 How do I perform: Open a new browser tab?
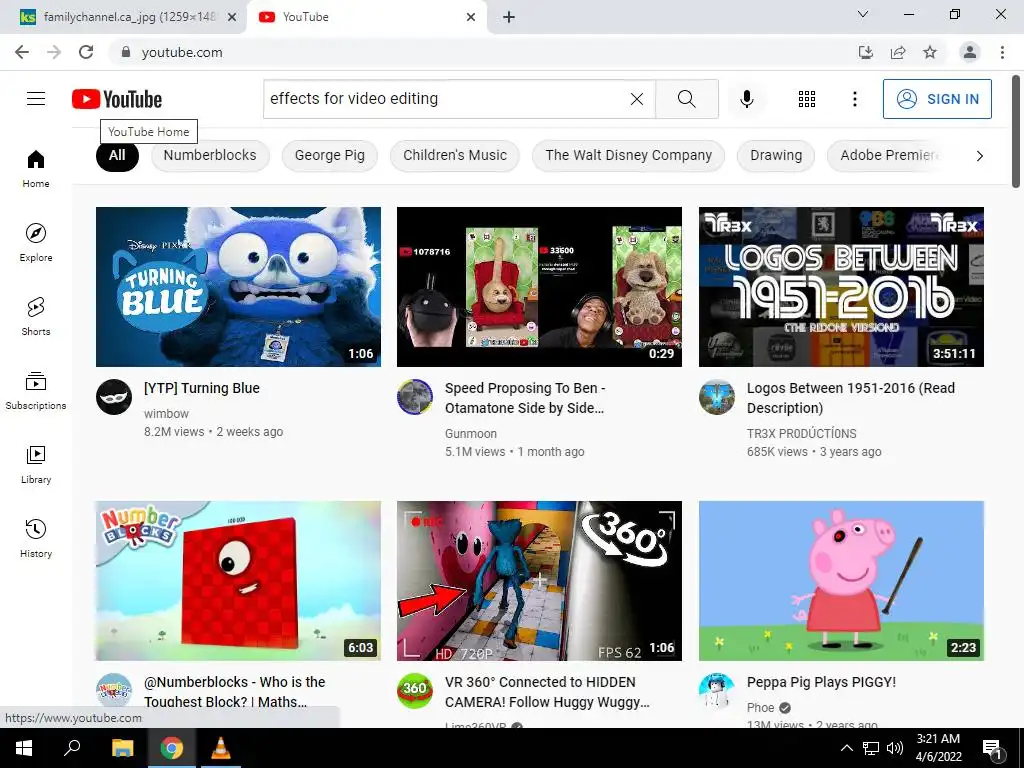pyautogui.click(x=509, y=17)
